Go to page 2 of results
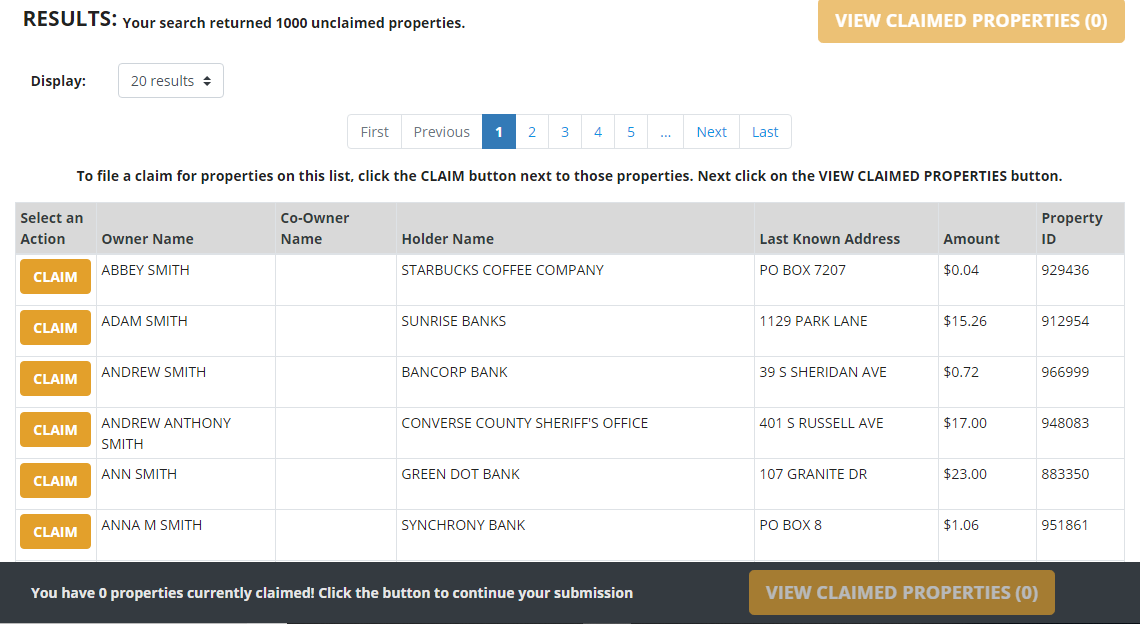Viewport: 1140px width, 624px height. (531, 131)
